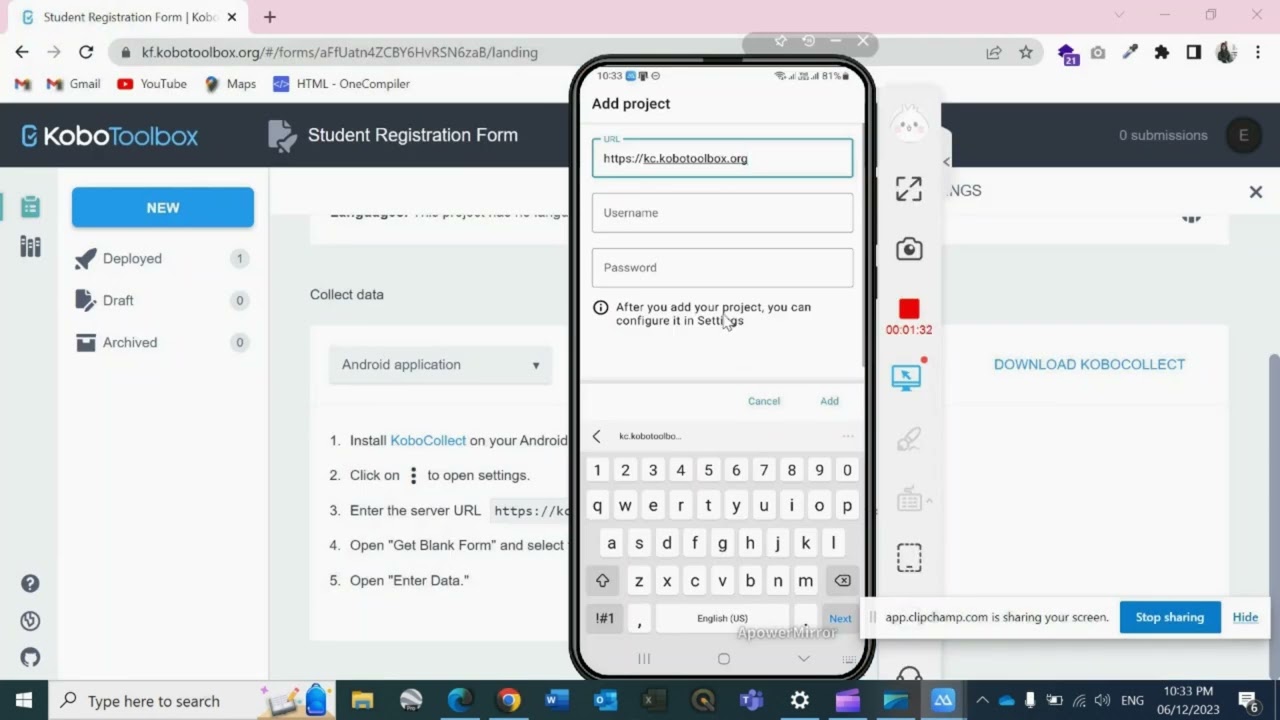Click the URL field in Add project

722,158
